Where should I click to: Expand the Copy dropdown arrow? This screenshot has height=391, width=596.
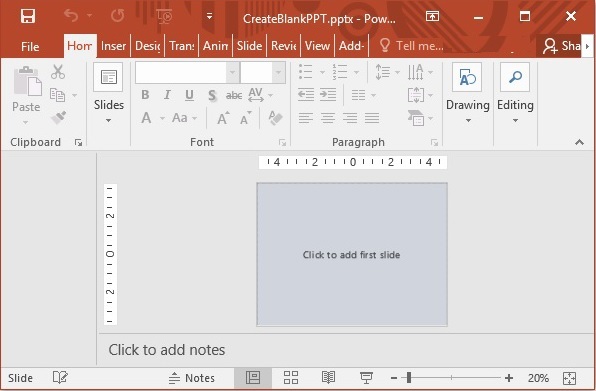click(74, 95)
